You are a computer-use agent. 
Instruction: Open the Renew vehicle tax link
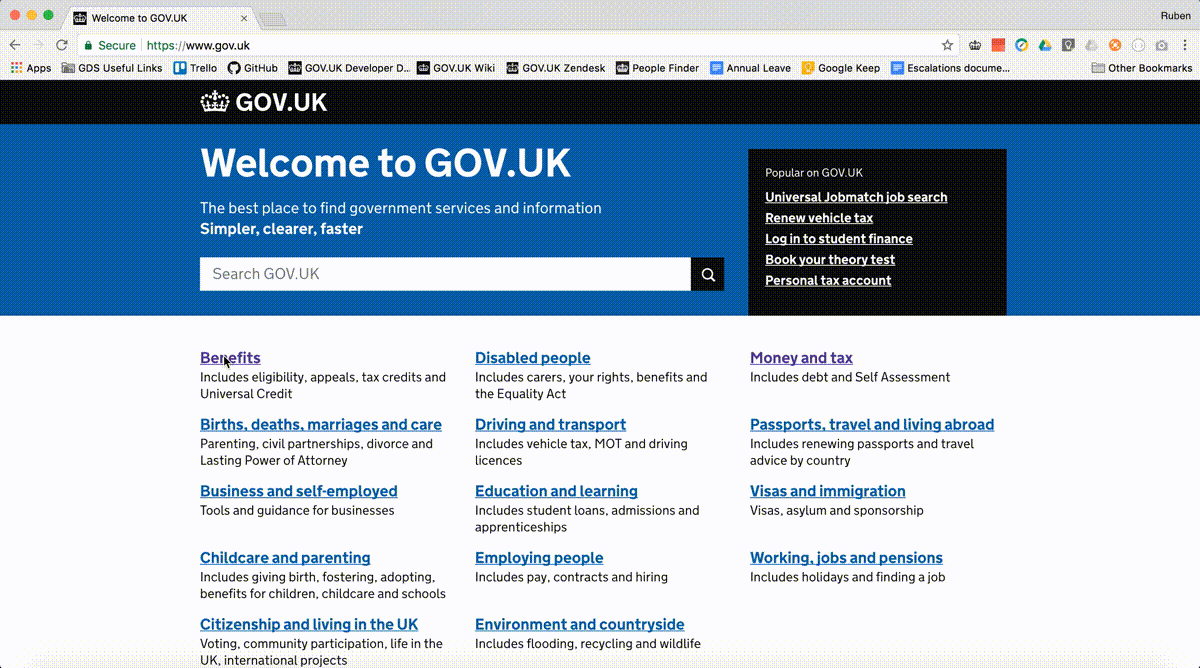(x=819, y=218)
